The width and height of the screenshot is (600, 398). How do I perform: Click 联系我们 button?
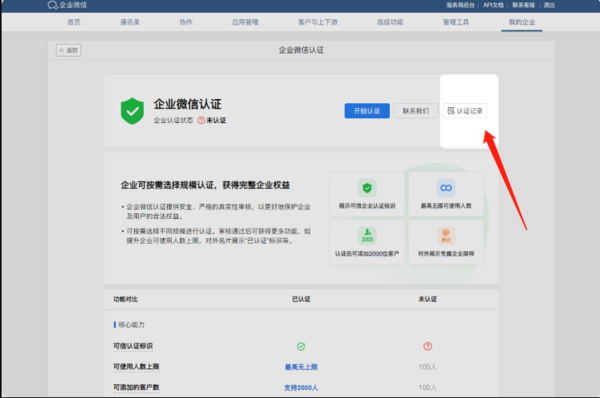point(416,111)
